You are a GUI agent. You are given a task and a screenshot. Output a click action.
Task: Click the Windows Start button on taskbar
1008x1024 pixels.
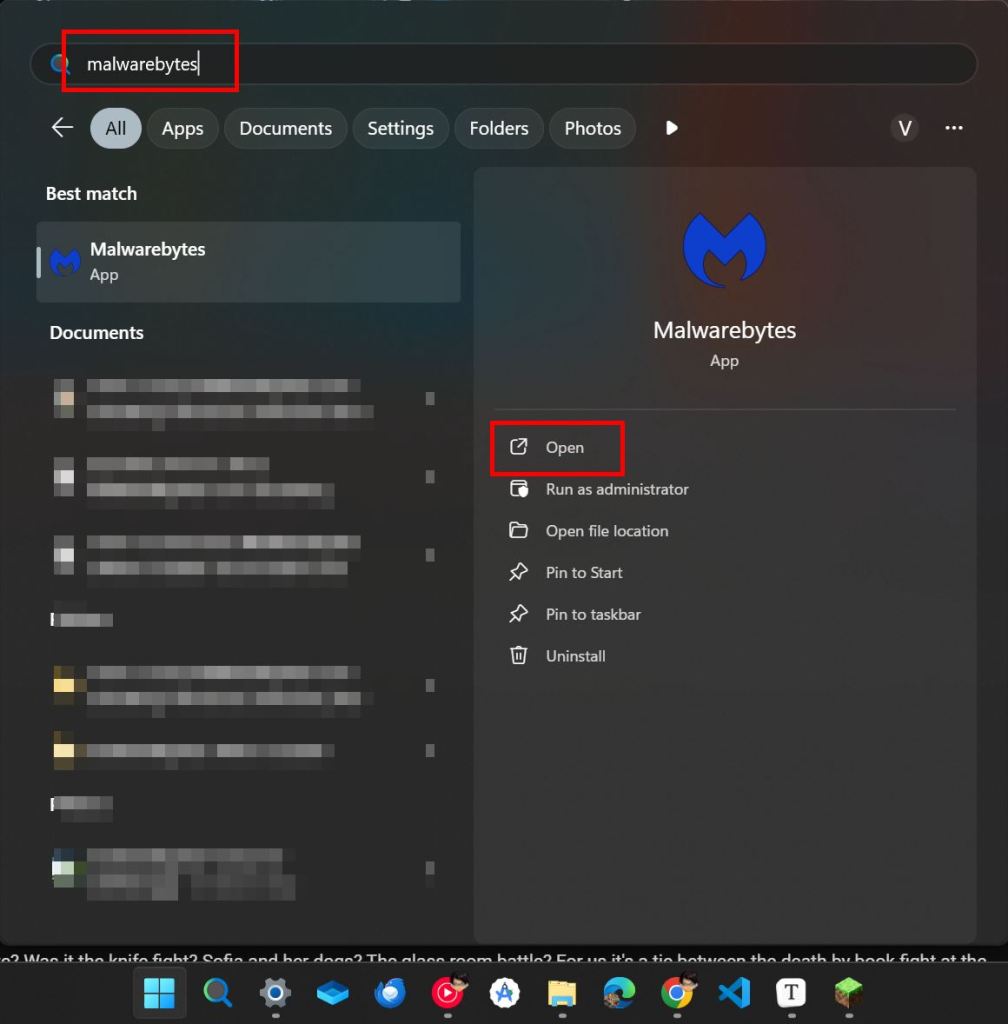click(x=159, y=993)
